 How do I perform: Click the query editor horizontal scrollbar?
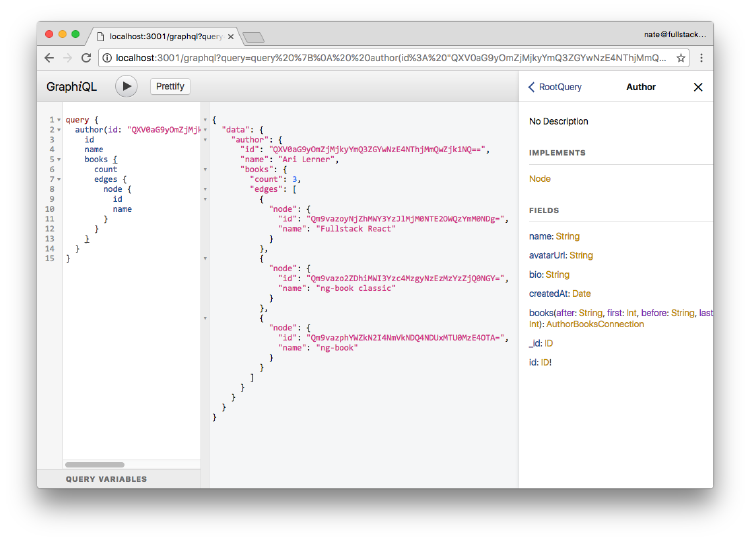click(95, 465)
